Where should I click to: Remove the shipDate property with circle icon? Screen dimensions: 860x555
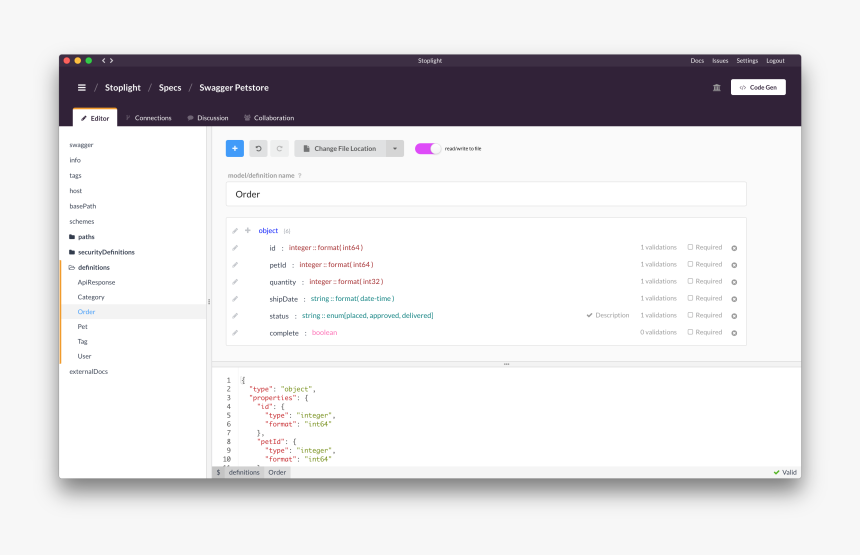(734, 299)
